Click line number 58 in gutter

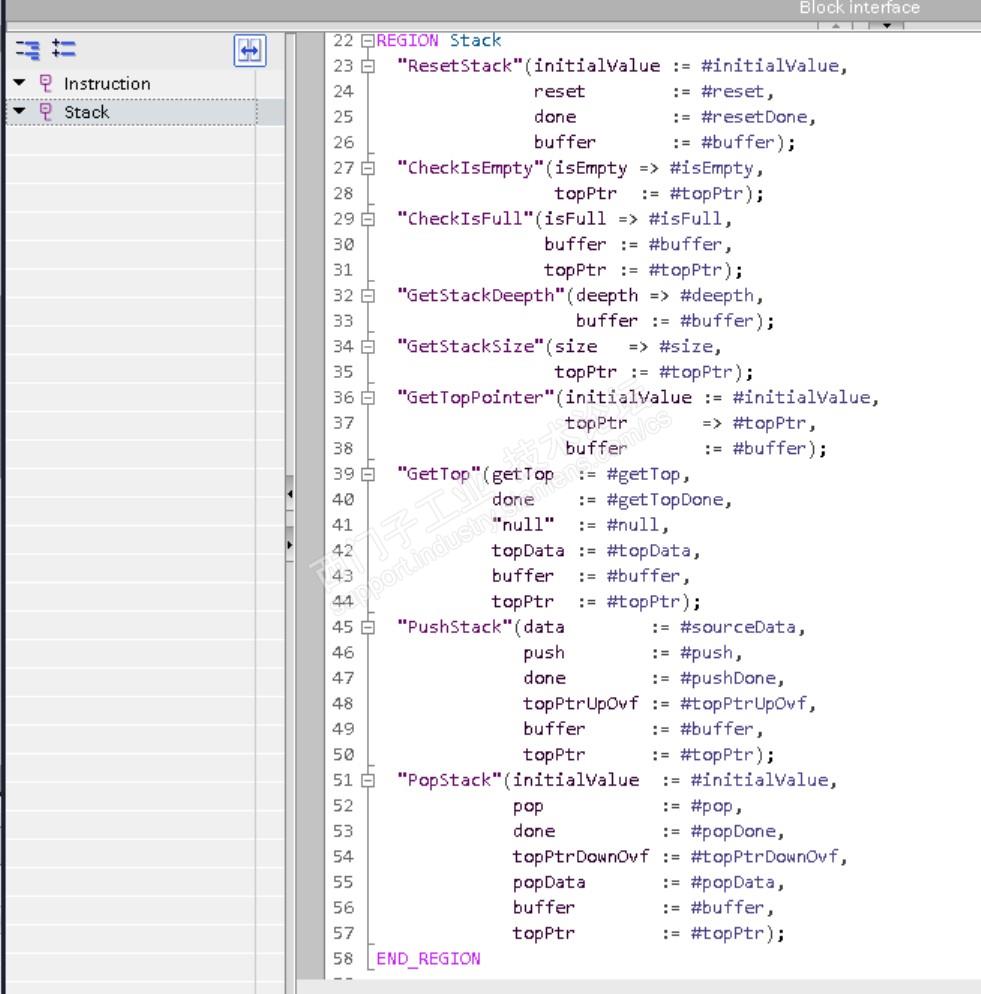click(x=342, y=958)
